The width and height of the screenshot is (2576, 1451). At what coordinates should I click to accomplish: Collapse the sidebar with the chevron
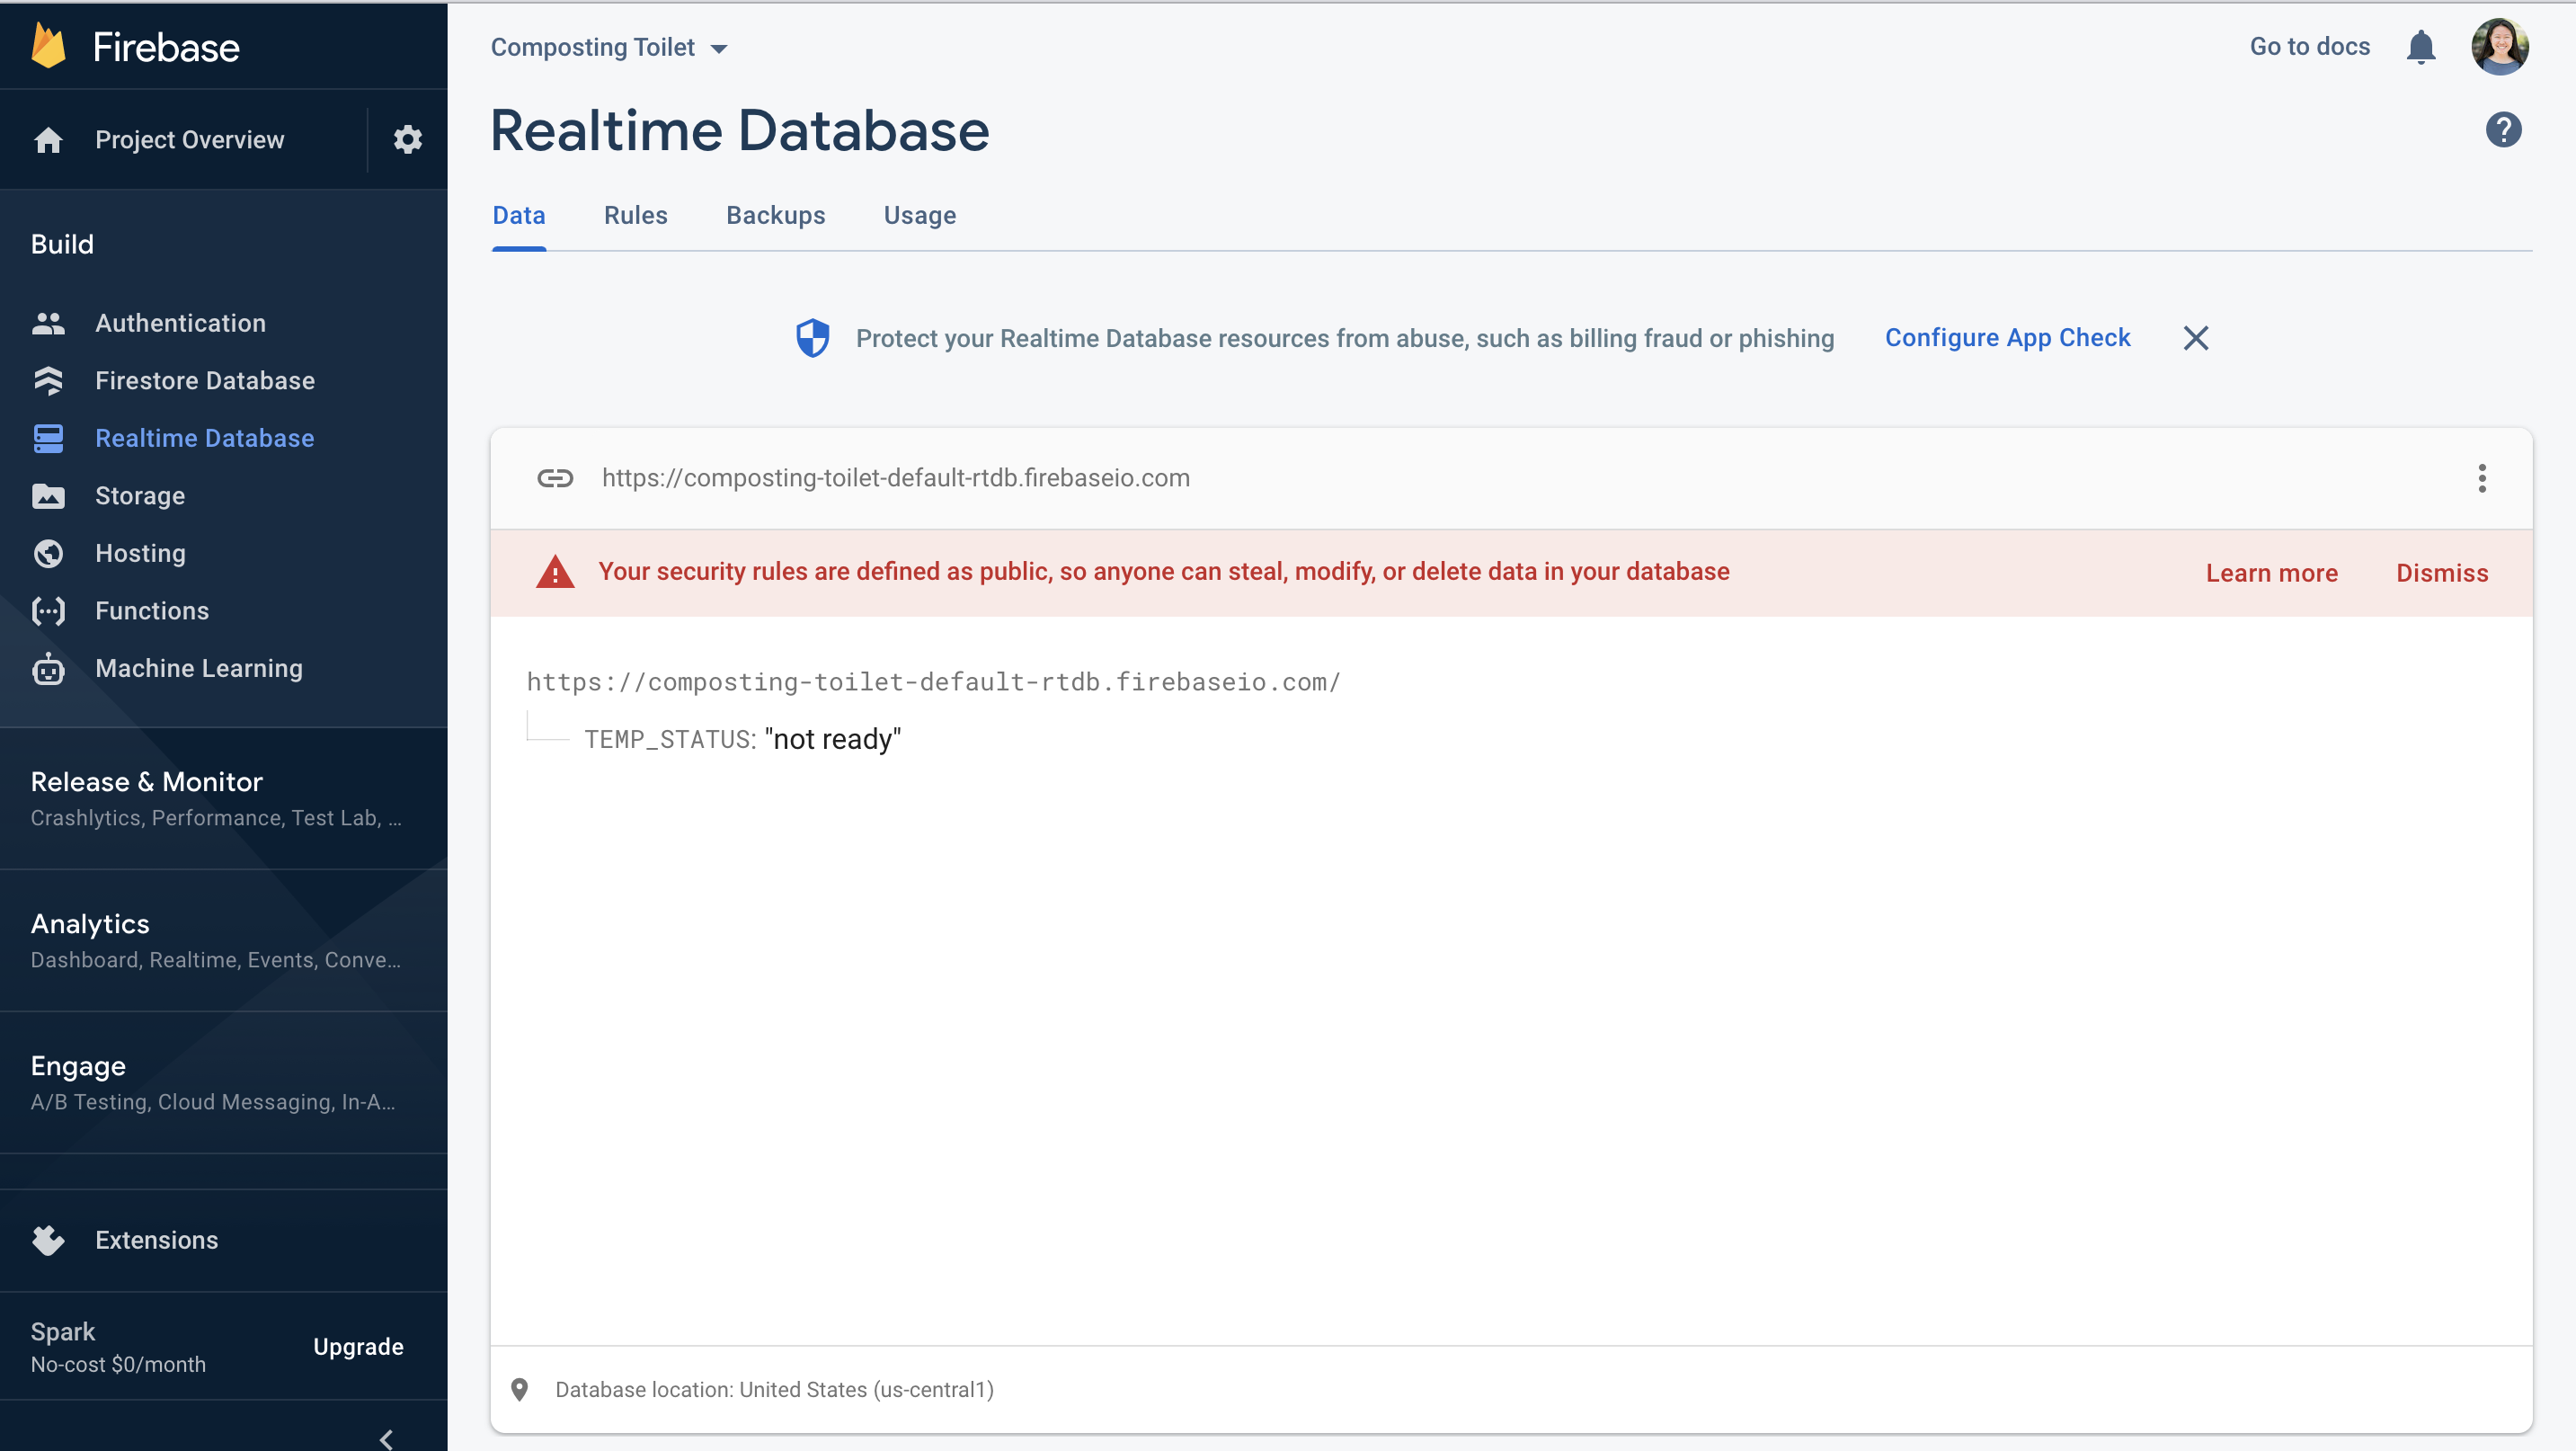(386, 1439)
